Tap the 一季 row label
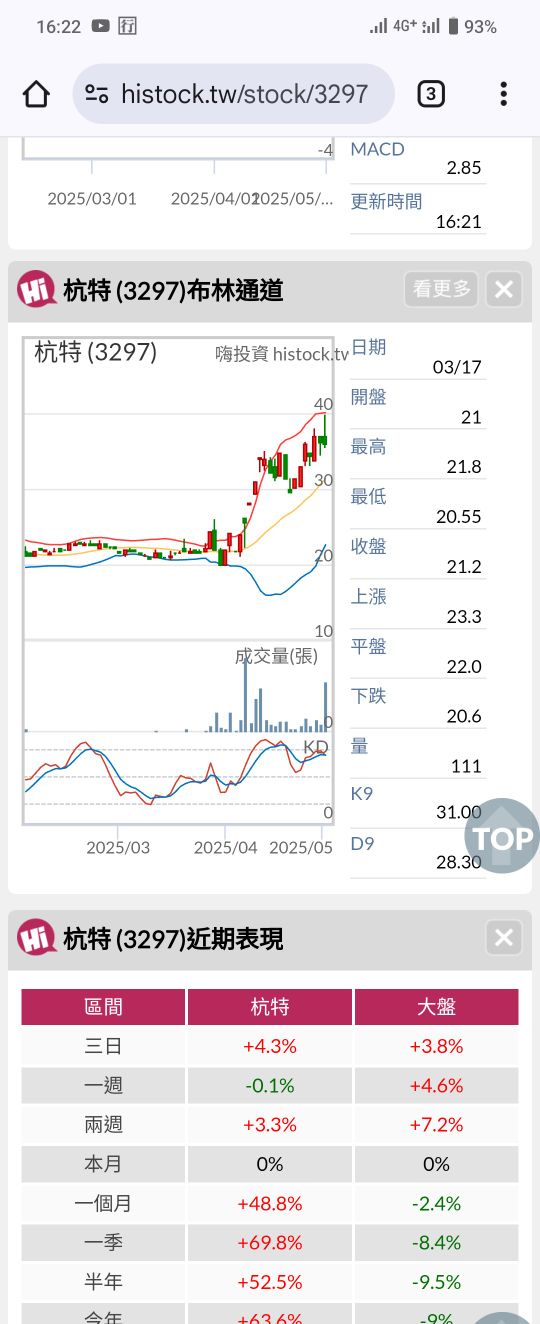The image size is (540, 1324). 104,1242
